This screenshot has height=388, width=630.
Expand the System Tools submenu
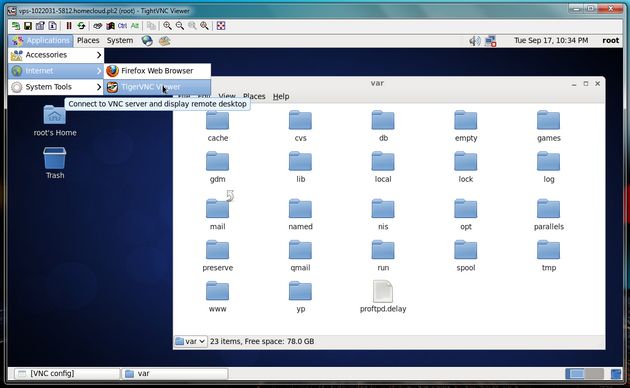56,87
